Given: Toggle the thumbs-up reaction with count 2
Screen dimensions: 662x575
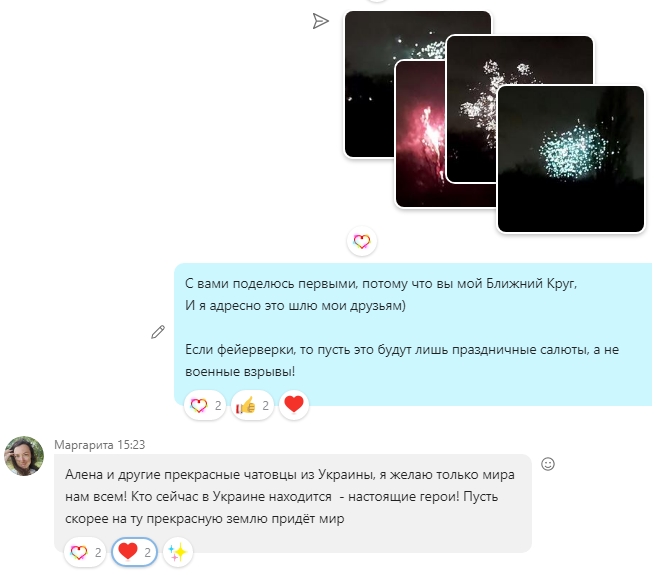Looking at the screenshot, I should tap(252, 405).
